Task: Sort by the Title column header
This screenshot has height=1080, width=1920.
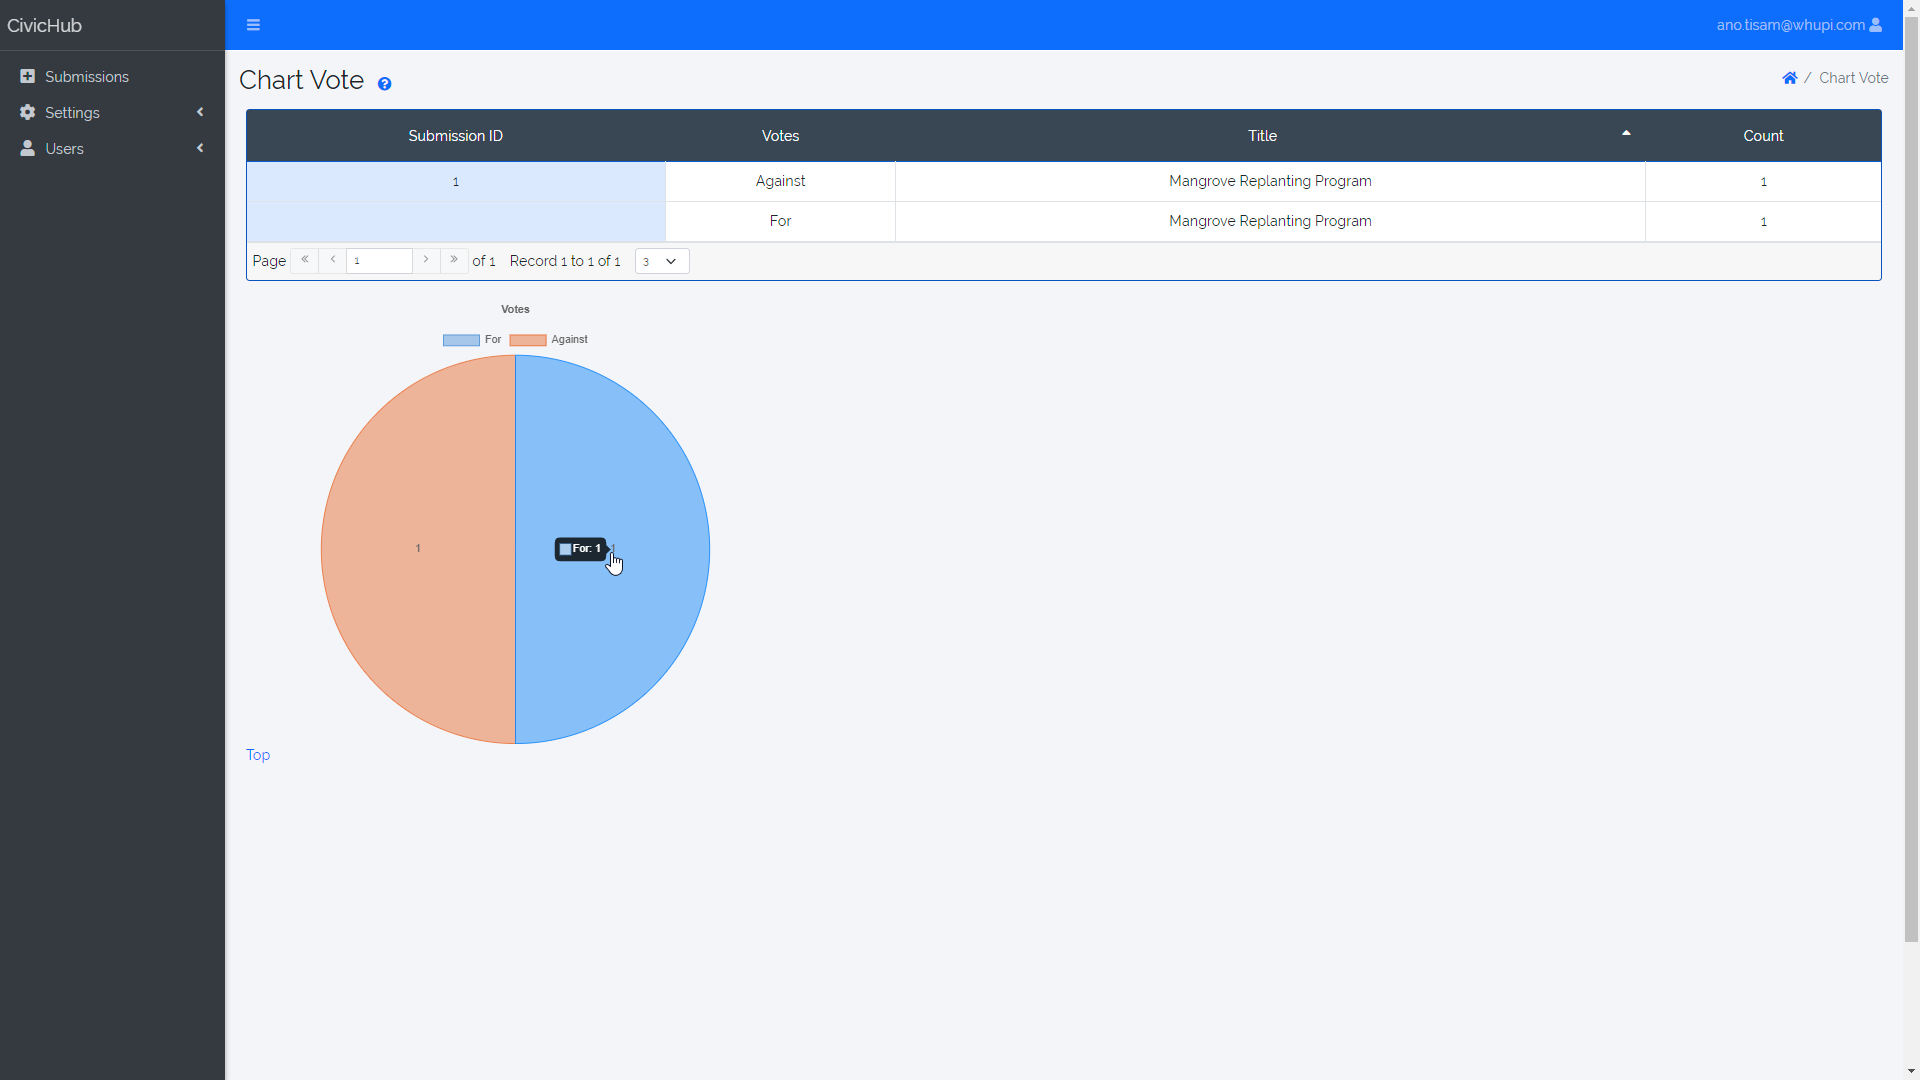Action: 1262,136
